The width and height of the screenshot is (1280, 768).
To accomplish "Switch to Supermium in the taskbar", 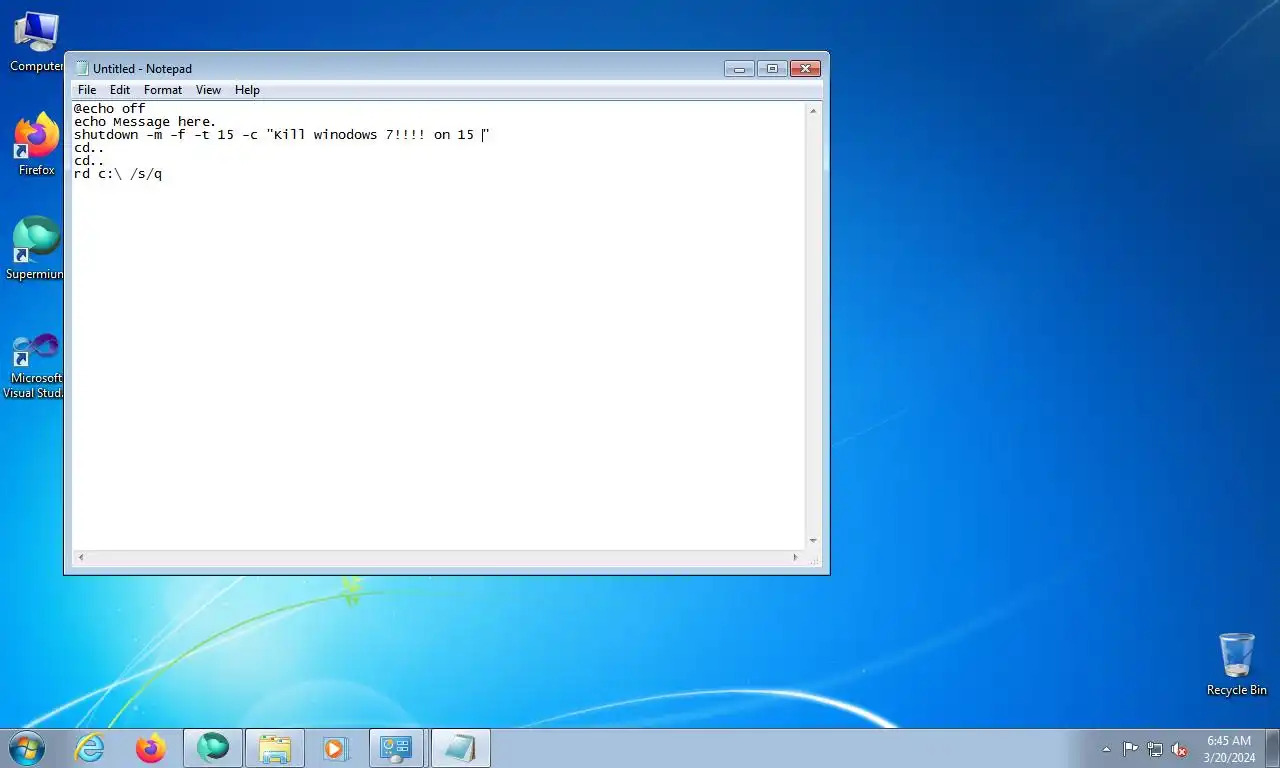I will [213, 748].
